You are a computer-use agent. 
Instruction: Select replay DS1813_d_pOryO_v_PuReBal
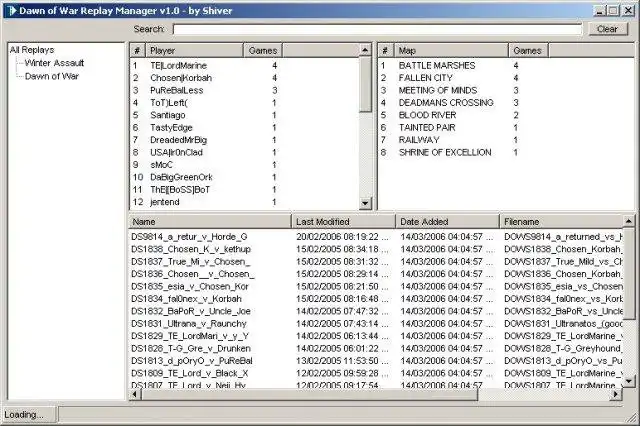pos(192,361)
